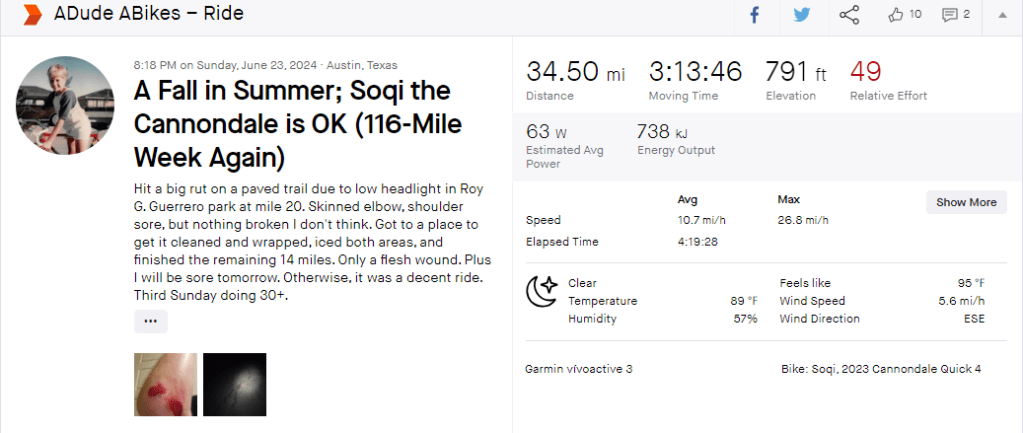Open the dark trail photo thumbnail
Viewport: 1023px width, 433px height.
point(234,384)
